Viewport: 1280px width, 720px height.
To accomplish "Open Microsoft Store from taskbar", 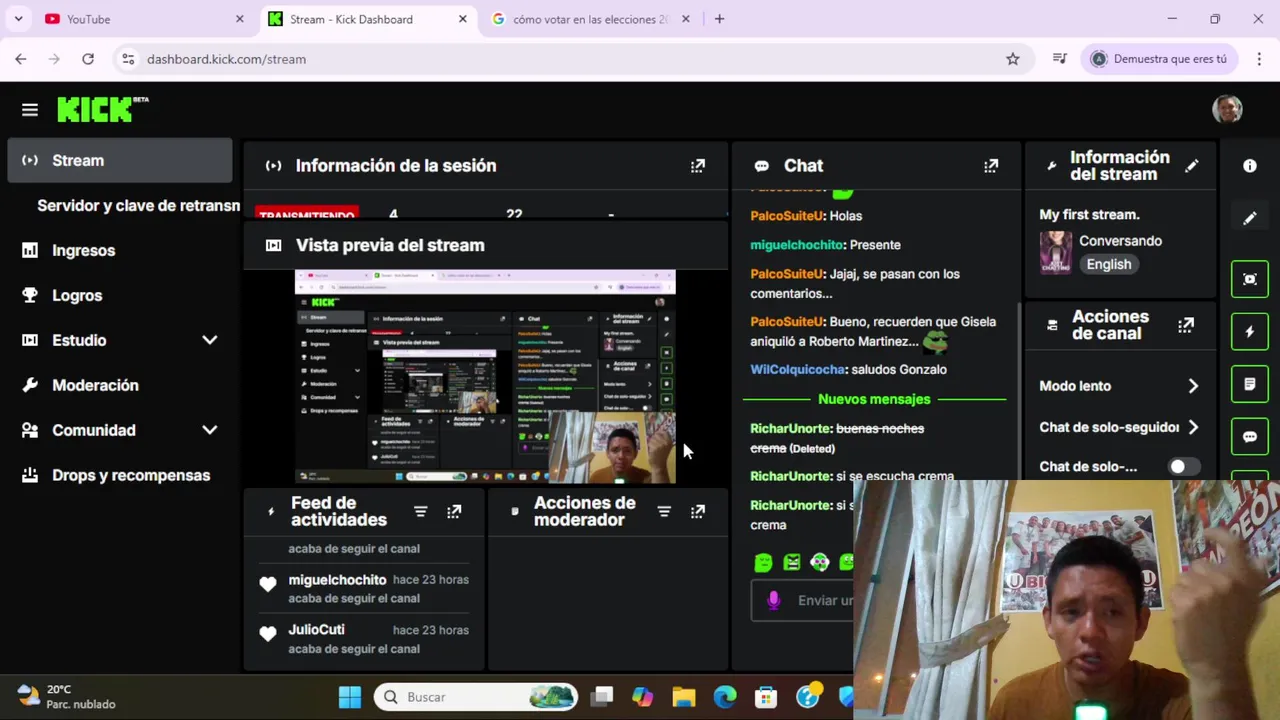I will pos(766,697).
